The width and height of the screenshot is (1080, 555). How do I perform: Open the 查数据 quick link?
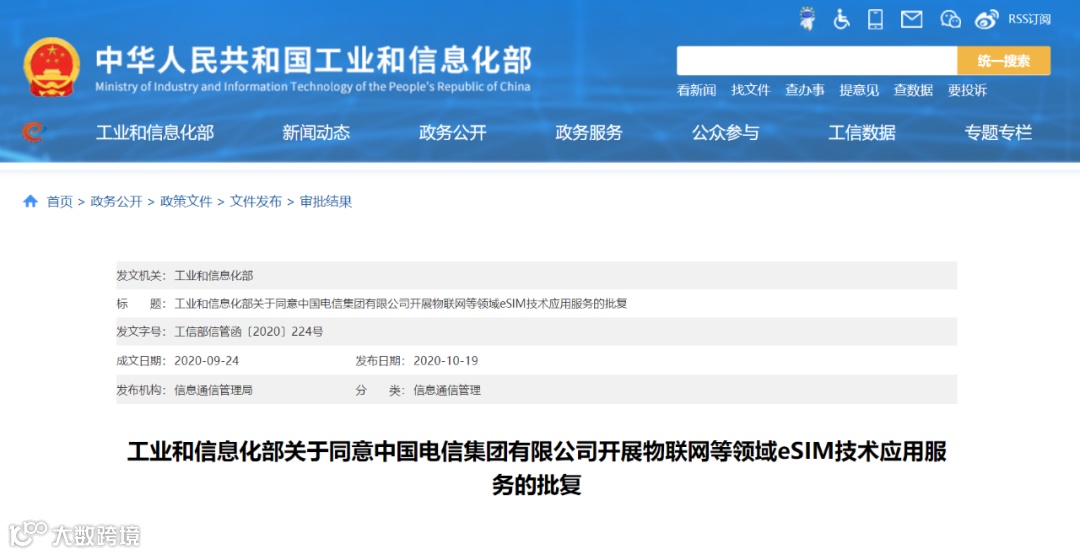tap(913, 90)
